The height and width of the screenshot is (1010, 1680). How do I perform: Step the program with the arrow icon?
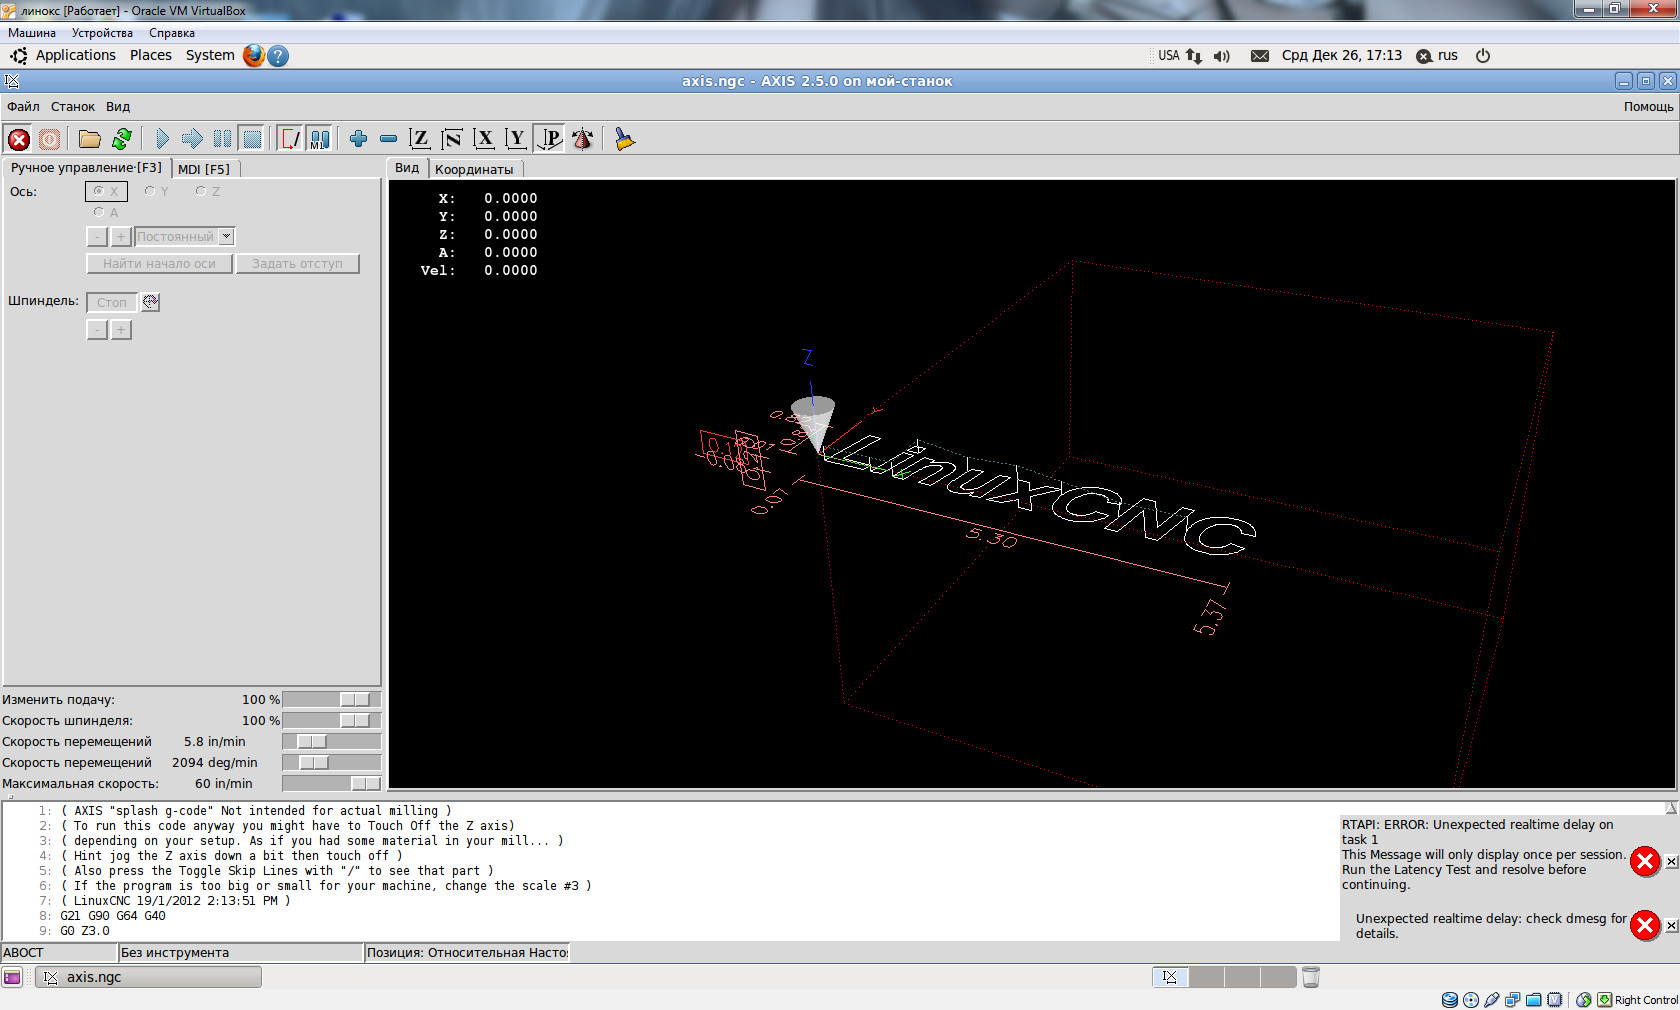point(192,139)
